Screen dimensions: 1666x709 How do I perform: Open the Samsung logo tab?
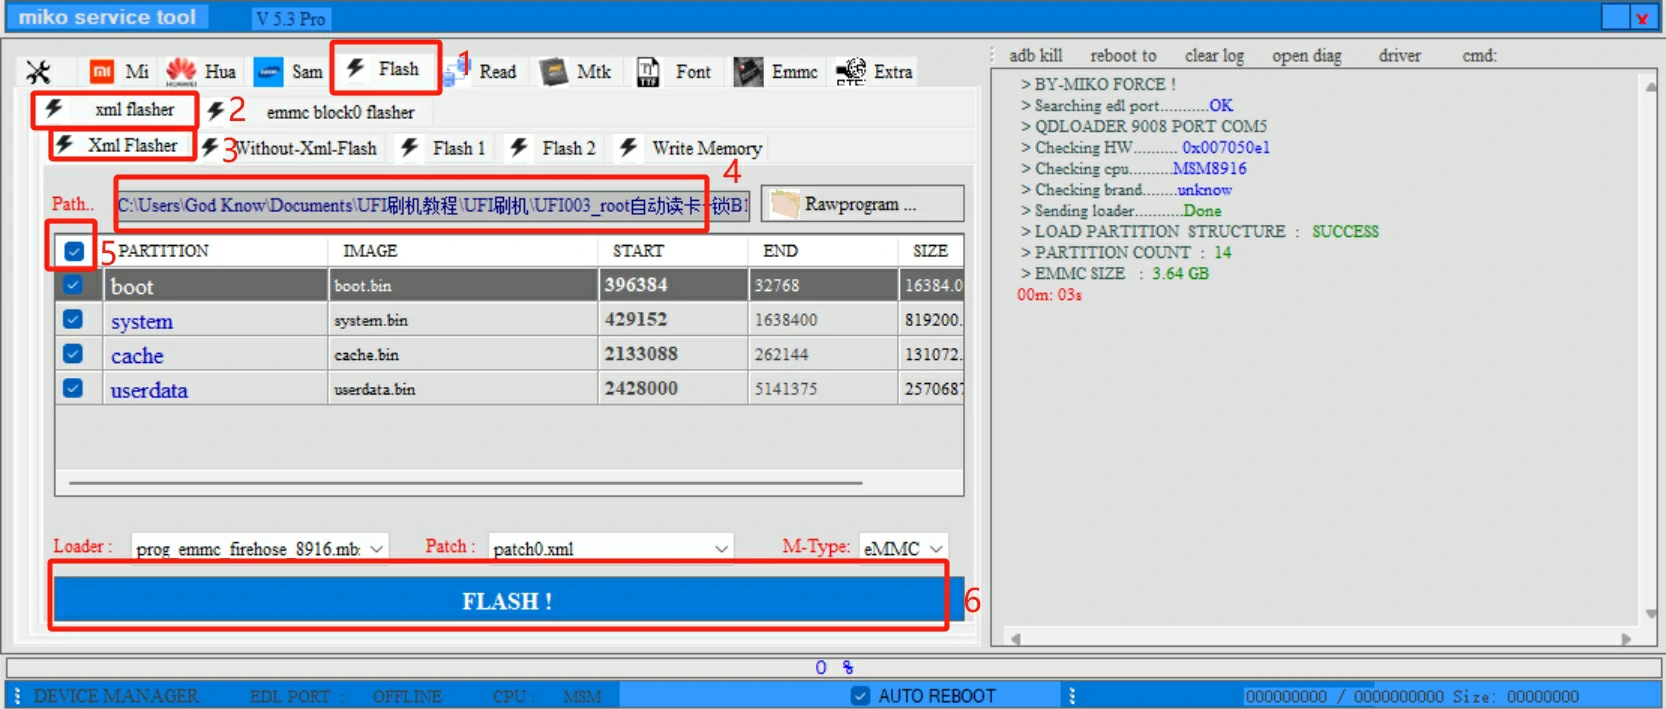point(268,71)
